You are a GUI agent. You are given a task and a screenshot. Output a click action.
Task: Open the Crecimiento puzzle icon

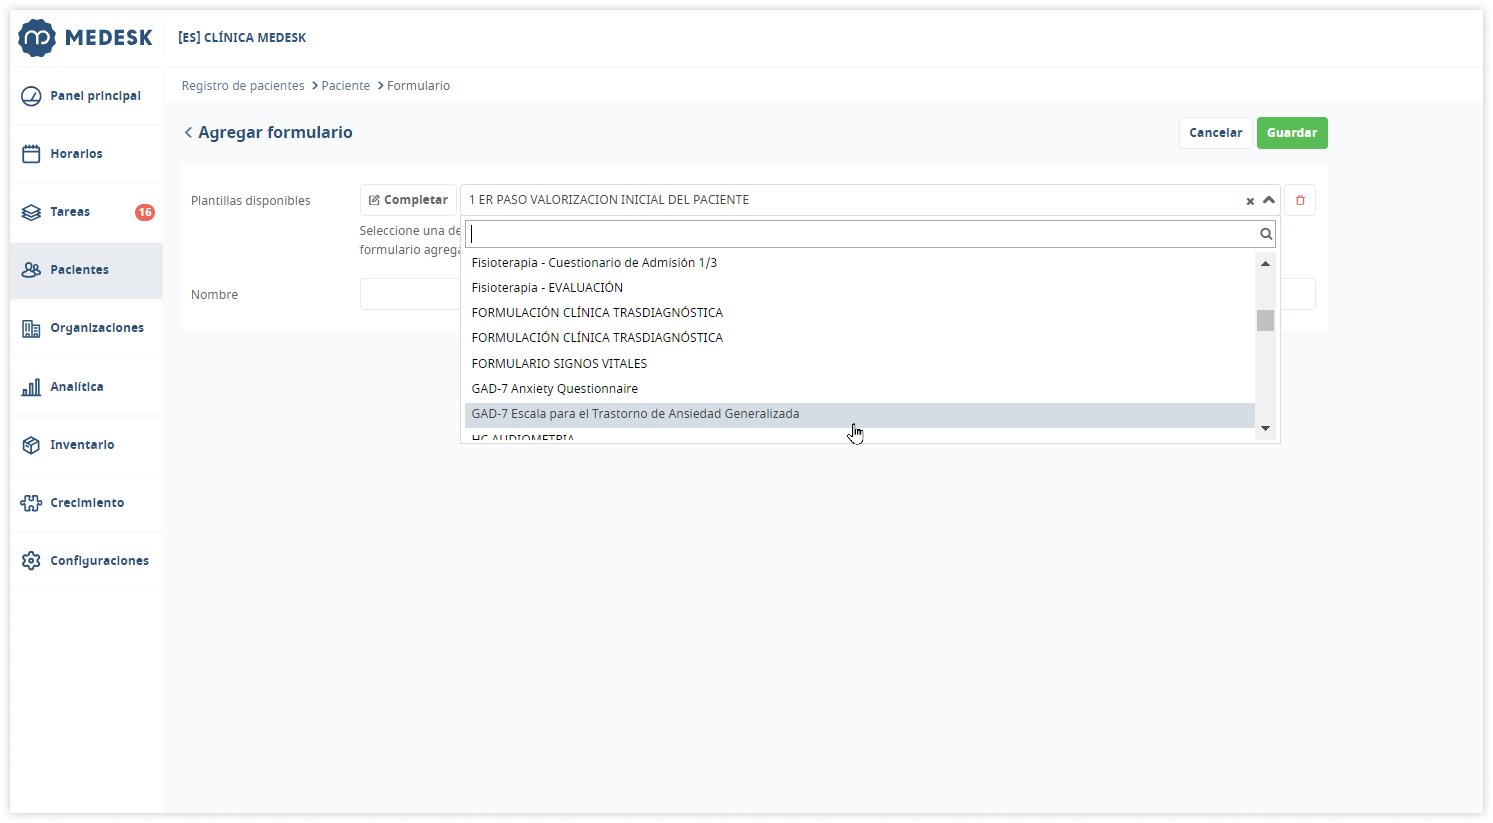point(31,503)
